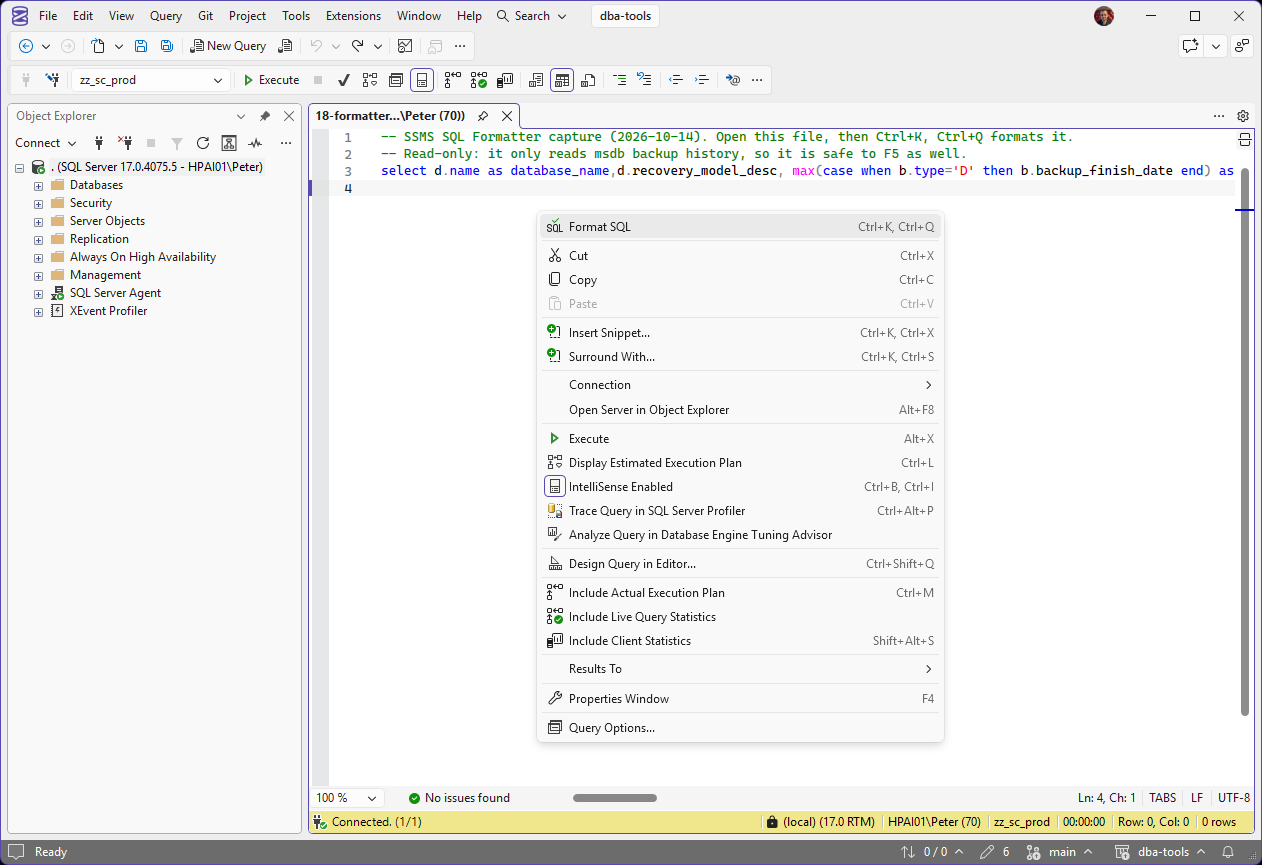The width and height of the screenshot is (1262, 865).
Task: Click the editor settings gear beside the tab strip
Action: point(1243,116)
